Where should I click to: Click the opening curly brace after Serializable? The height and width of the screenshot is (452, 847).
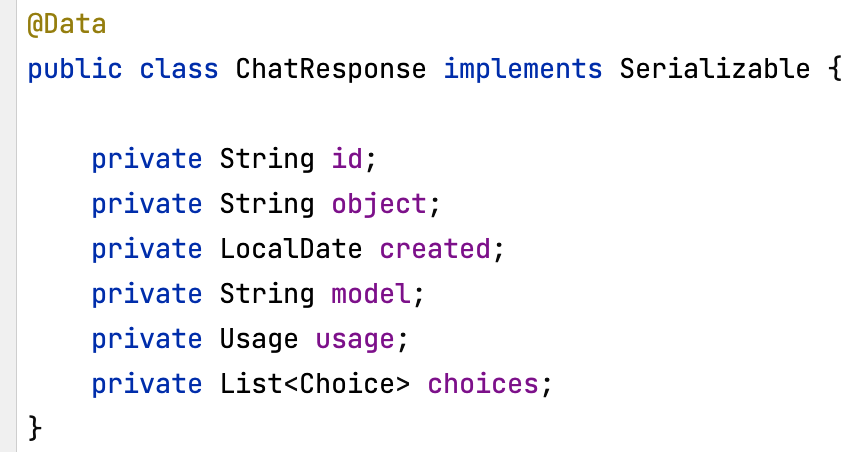[835, 70]
